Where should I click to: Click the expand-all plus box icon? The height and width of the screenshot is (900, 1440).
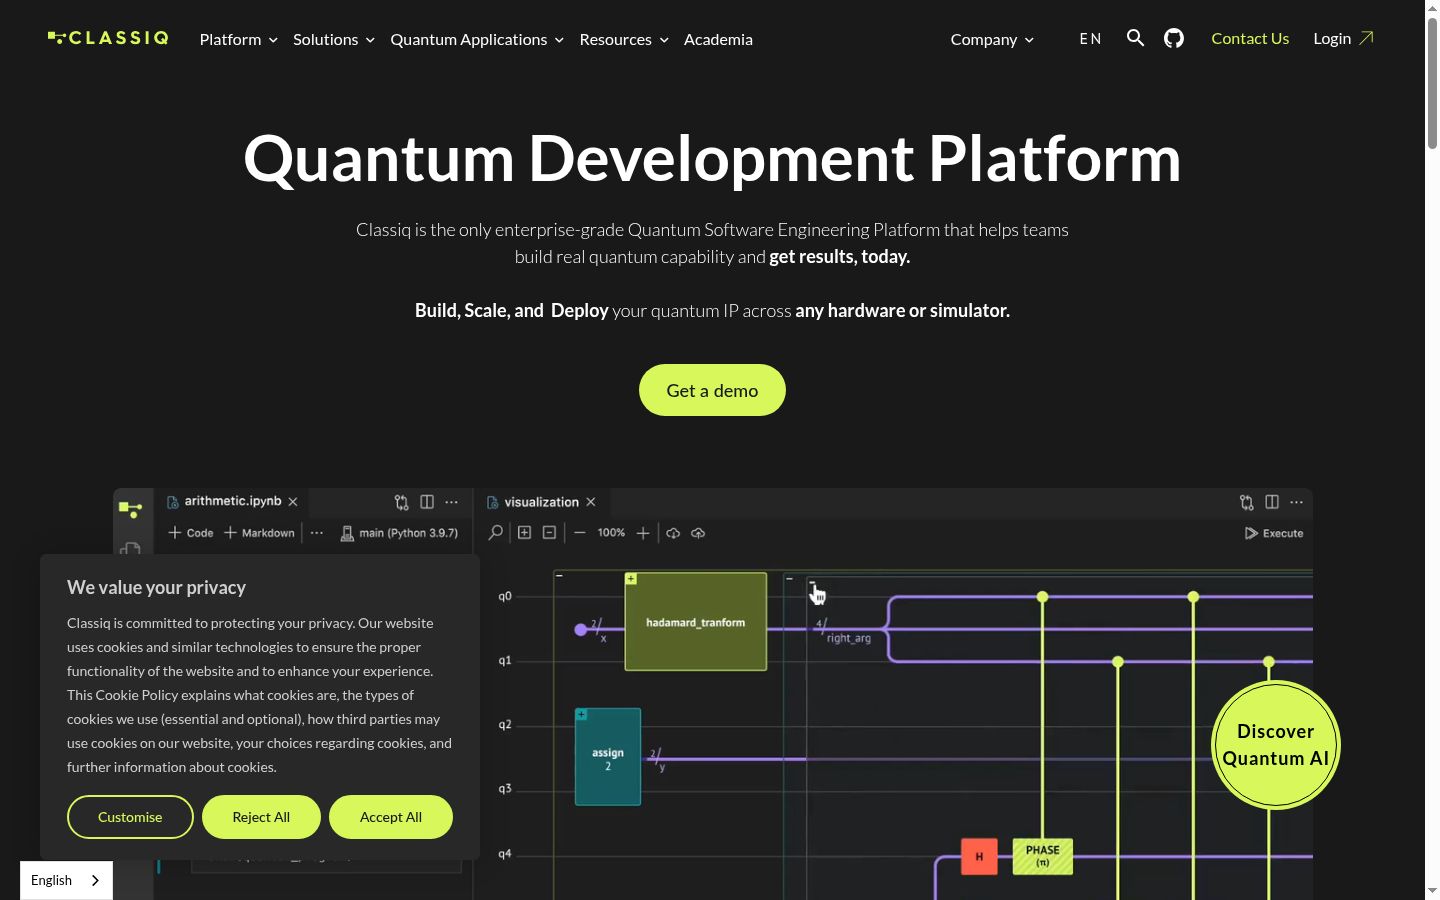[524, 533]
